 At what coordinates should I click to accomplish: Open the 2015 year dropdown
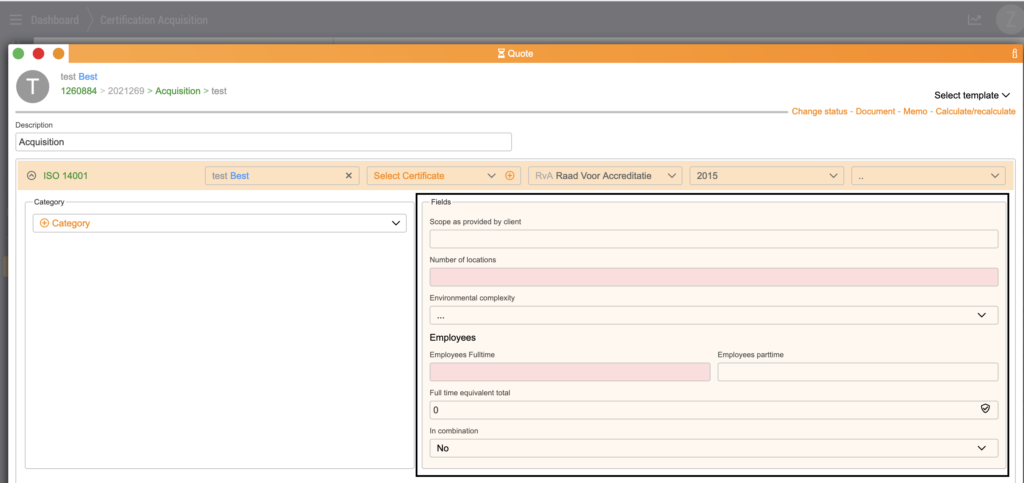(x=766, y=176)
